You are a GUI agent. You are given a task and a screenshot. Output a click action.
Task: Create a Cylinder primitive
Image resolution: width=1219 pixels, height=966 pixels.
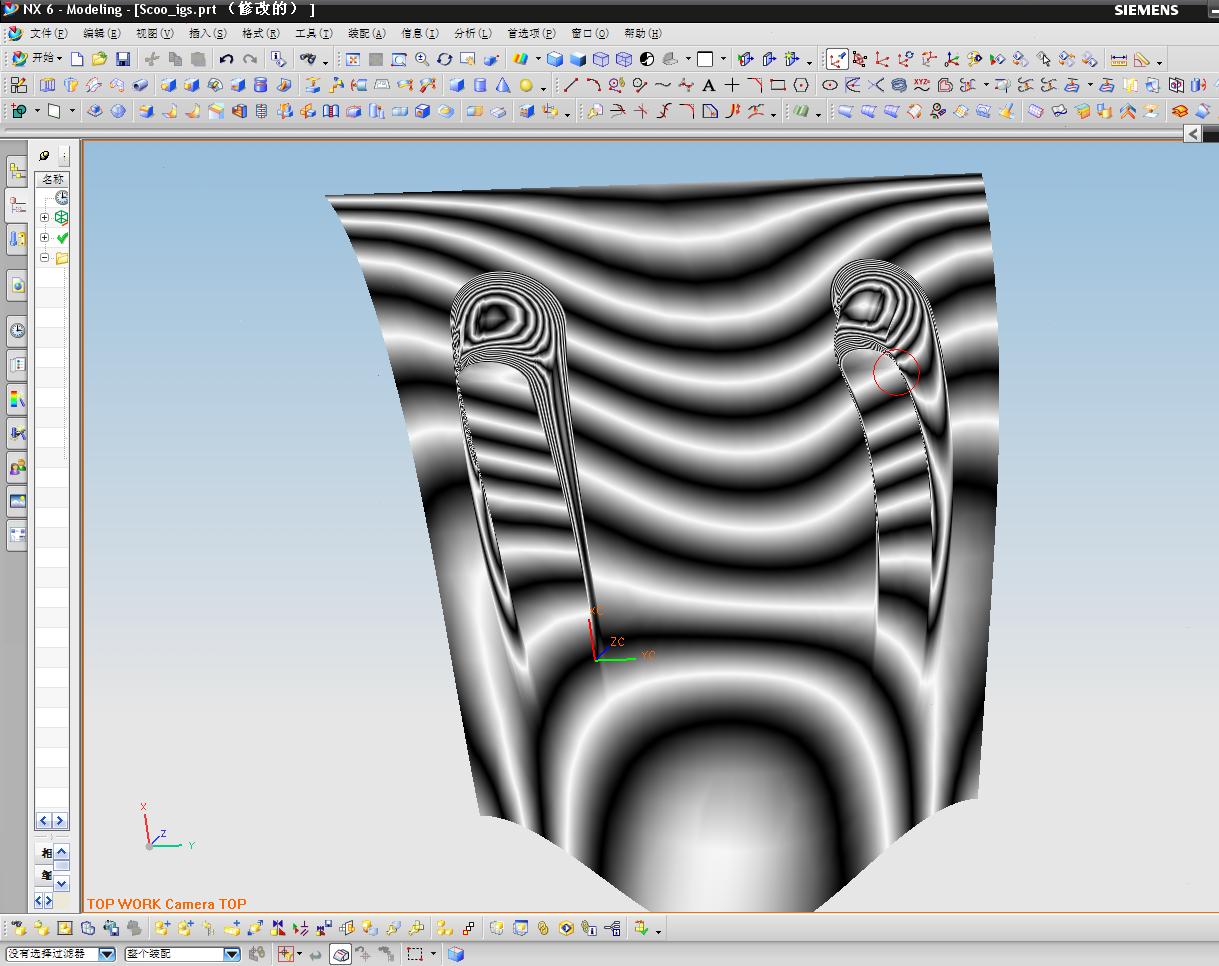point(480,85)
